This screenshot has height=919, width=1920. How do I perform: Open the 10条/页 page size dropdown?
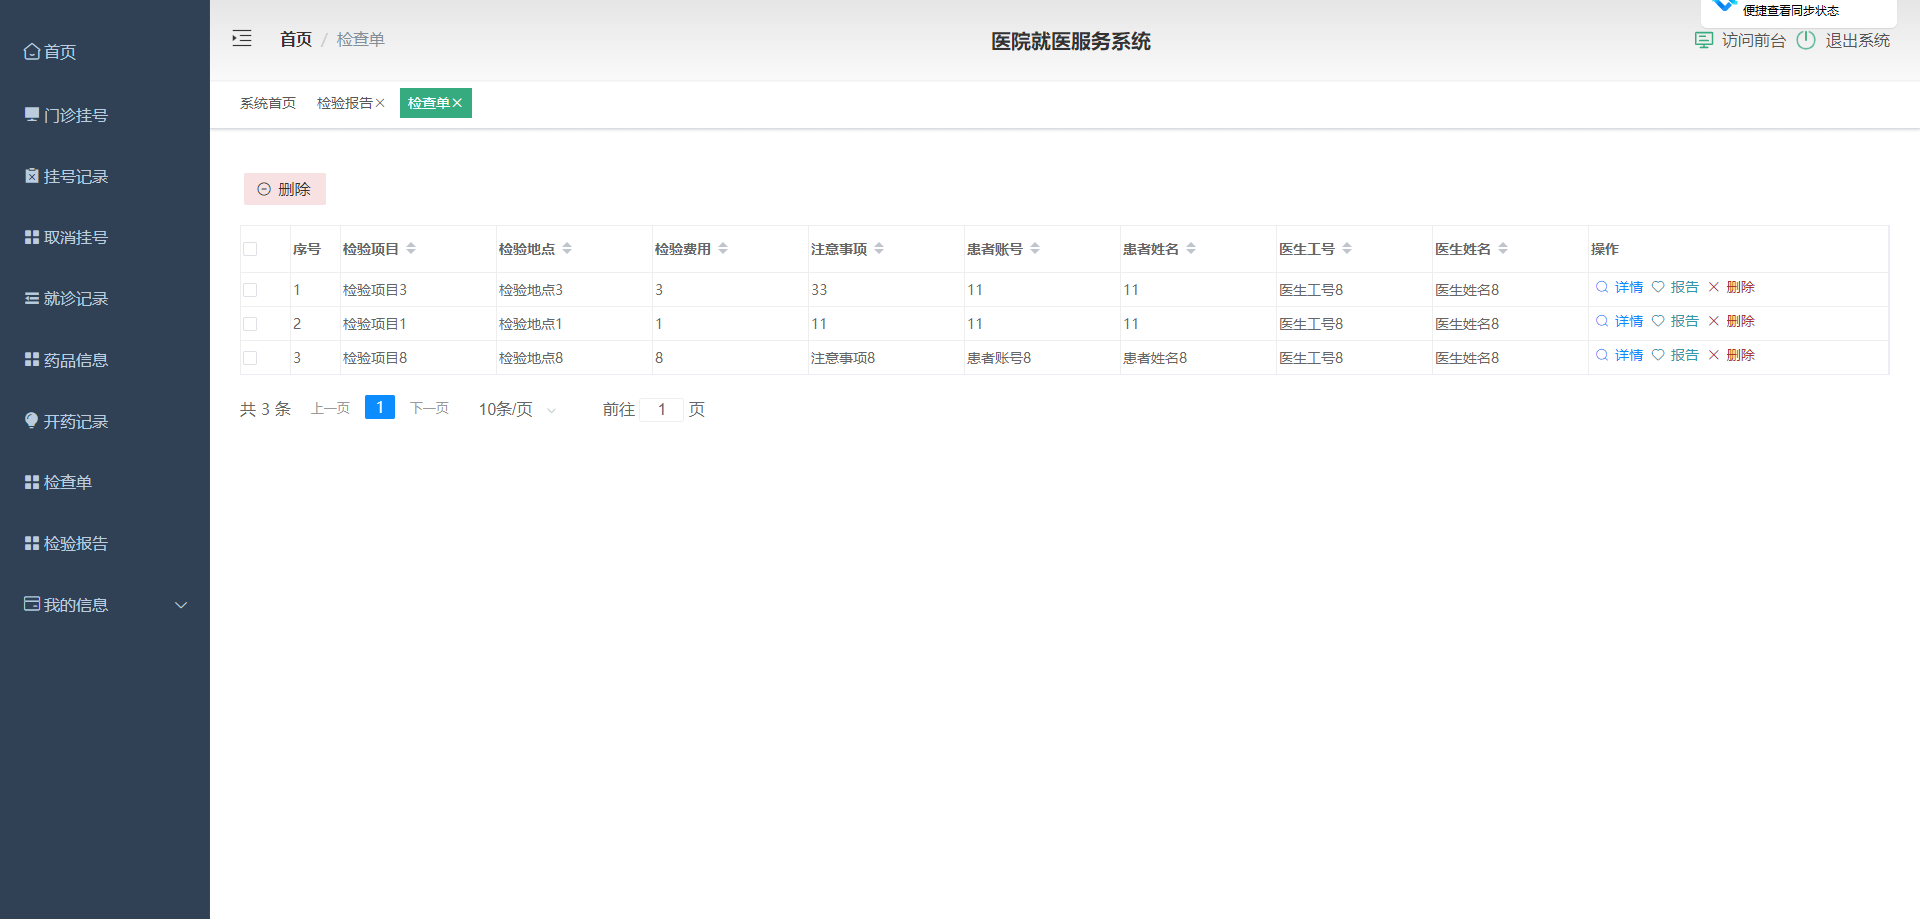point(517,409)
